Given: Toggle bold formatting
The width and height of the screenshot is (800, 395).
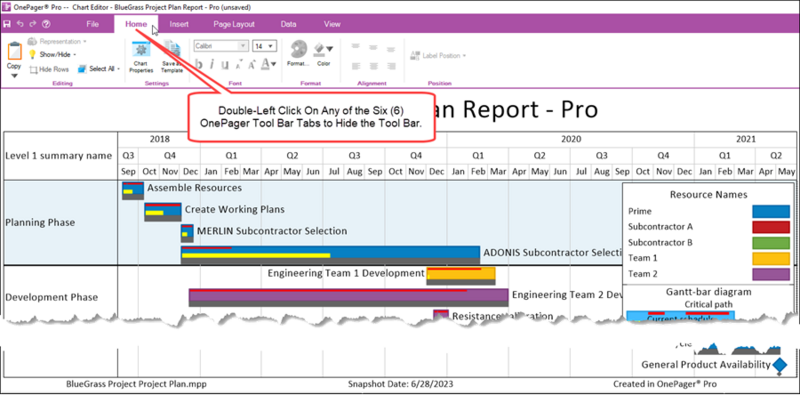Looking at the screenshot, I should pyautogui.click(x=199, y=64).
